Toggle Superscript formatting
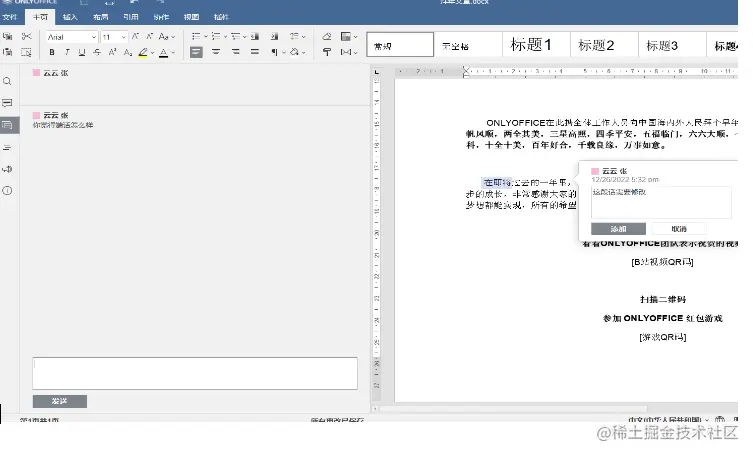 tap(112, 52)
